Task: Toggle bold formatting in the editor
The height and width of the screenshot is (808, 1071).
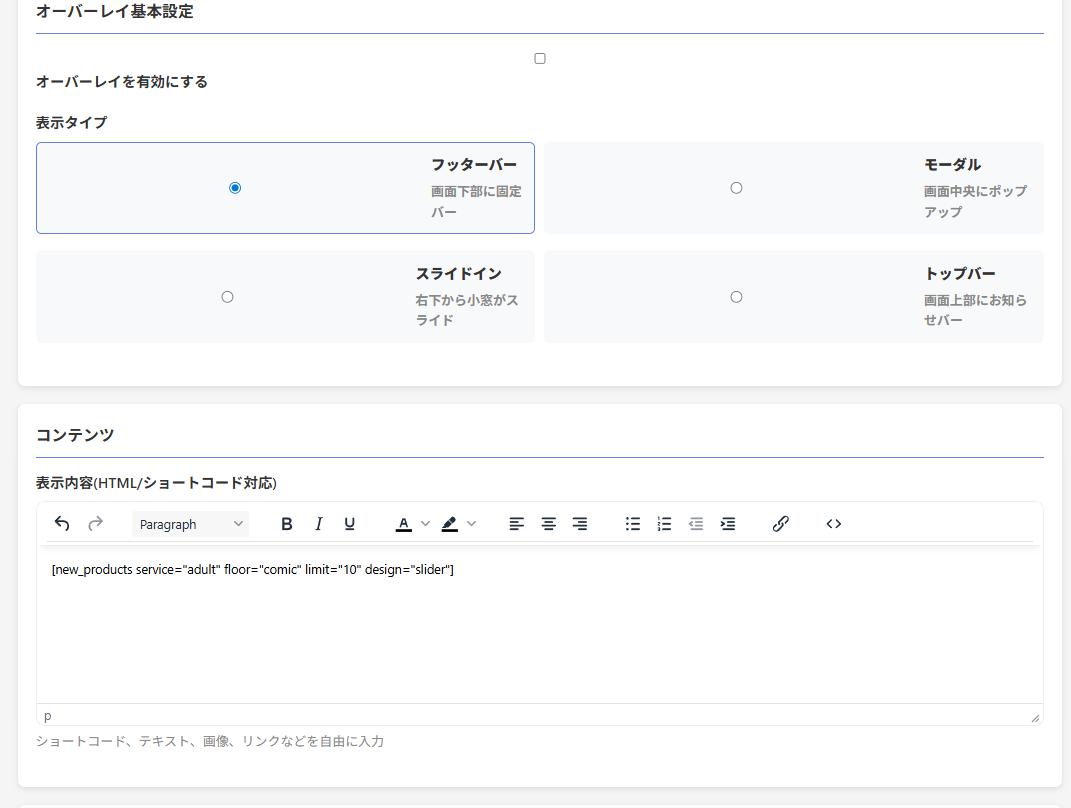Action: (287, 524)
